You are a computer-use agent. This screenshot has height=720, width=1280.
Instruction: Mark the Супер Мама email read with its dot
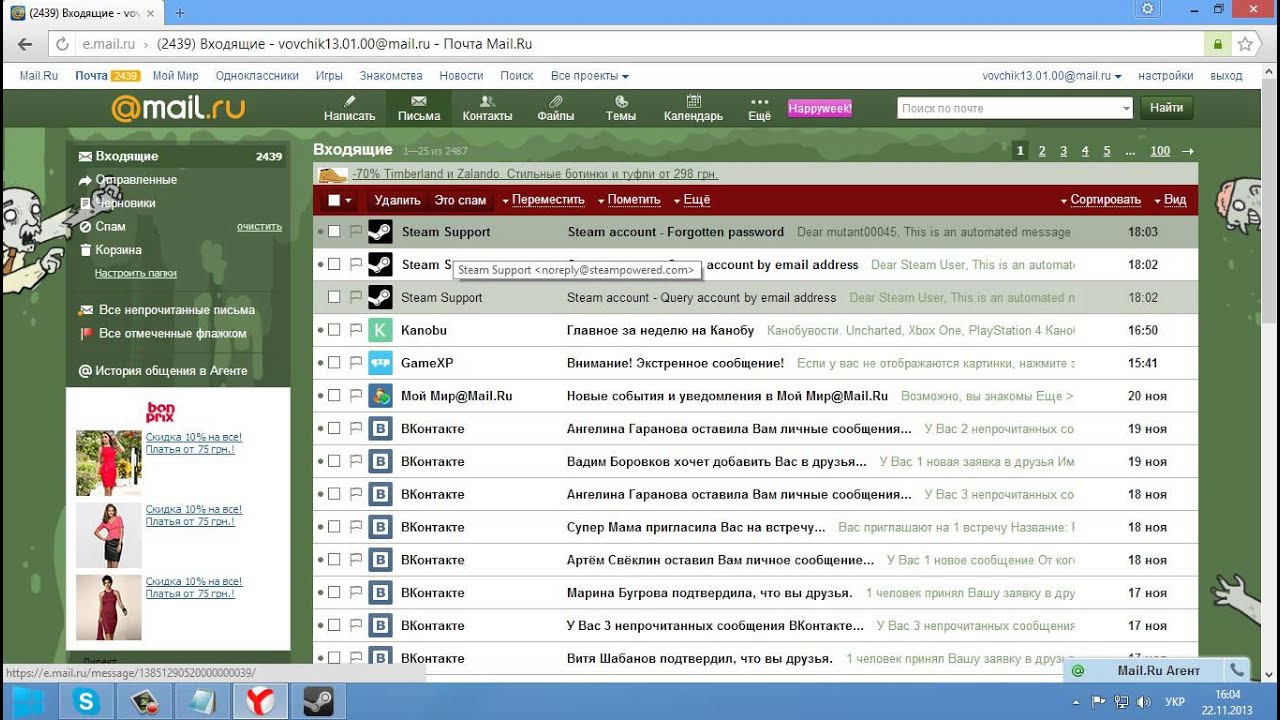[321, 527]
